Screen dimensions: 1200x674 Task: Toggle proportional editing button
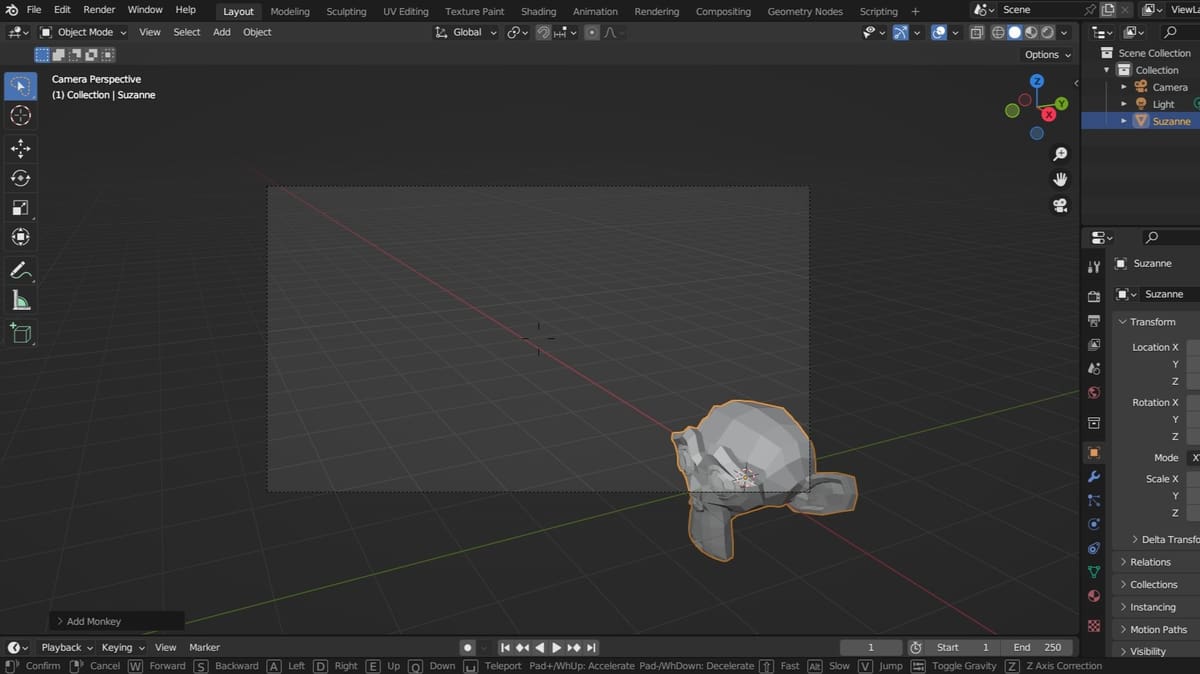tap(591, 32)
